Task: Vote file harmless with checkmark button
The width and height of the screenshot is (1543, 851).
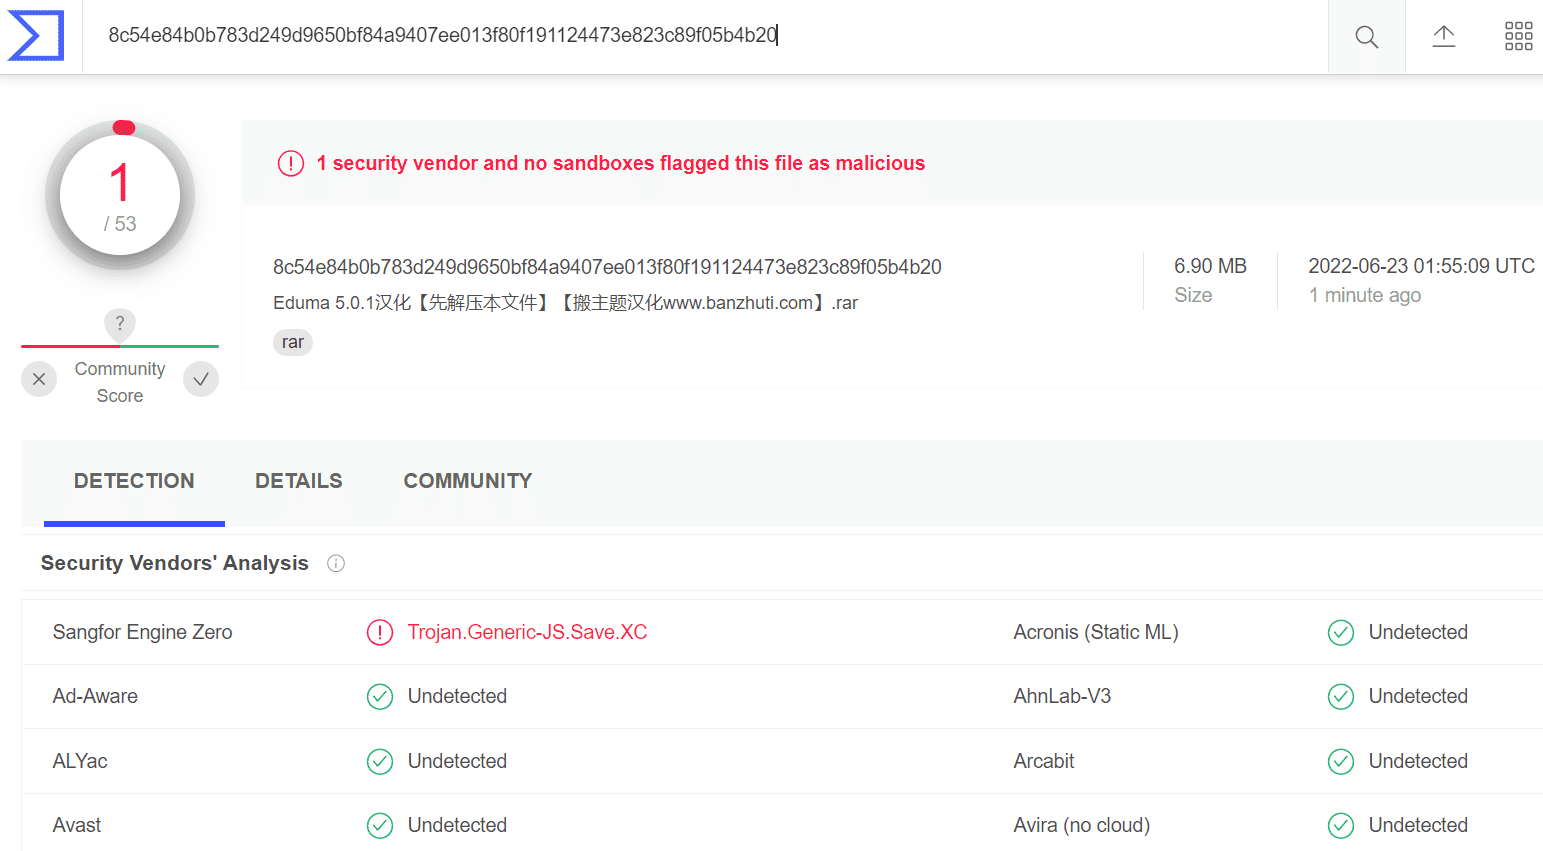Action: (x=201, y=379)
